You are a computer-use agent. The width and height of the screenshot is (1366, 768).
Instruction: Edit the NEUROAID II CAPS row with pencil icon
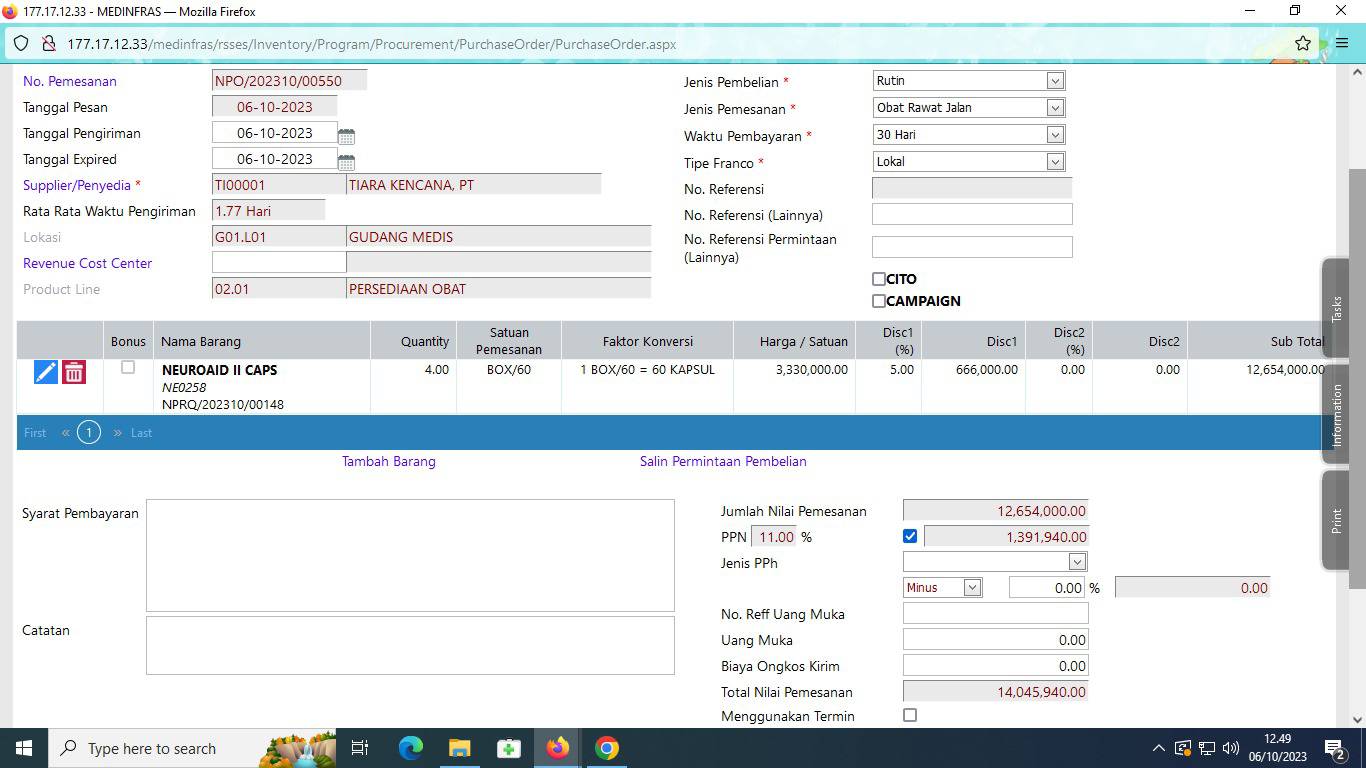pos(46,372)
